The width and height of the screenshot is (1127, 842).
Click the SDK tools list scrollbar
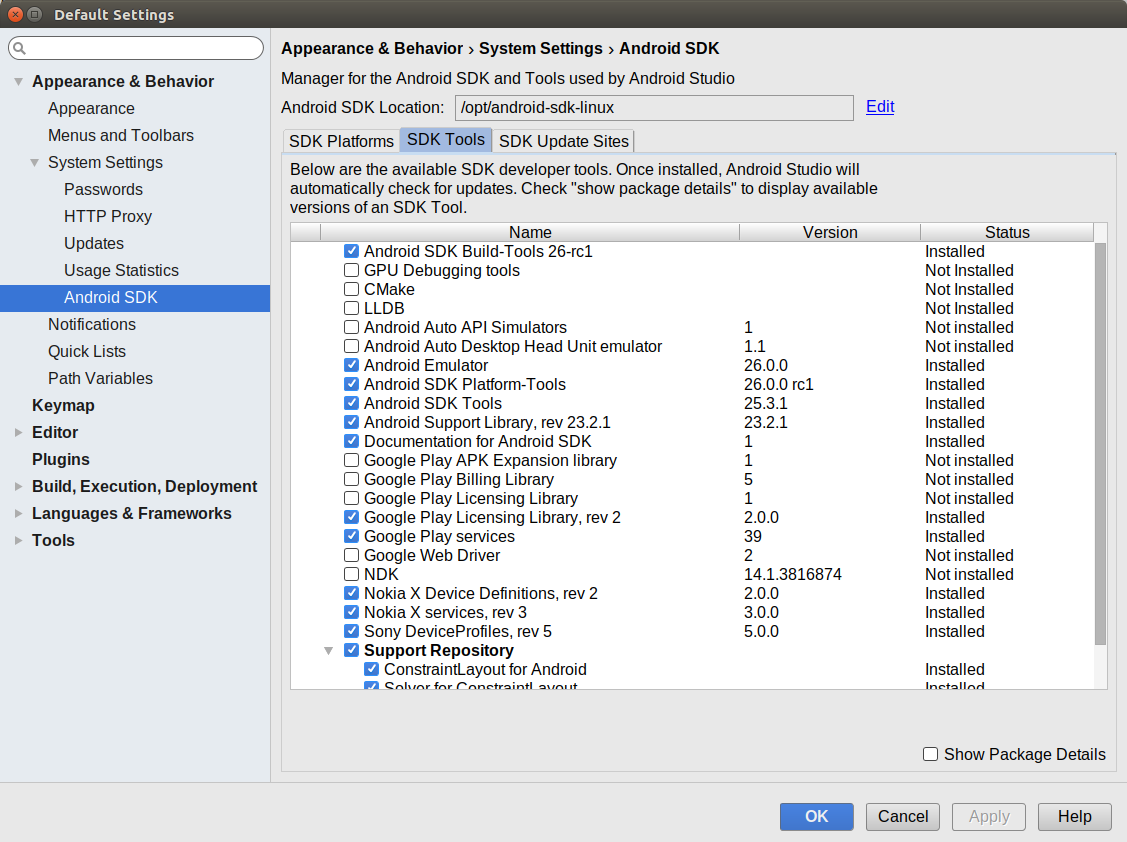(1100, 444)
